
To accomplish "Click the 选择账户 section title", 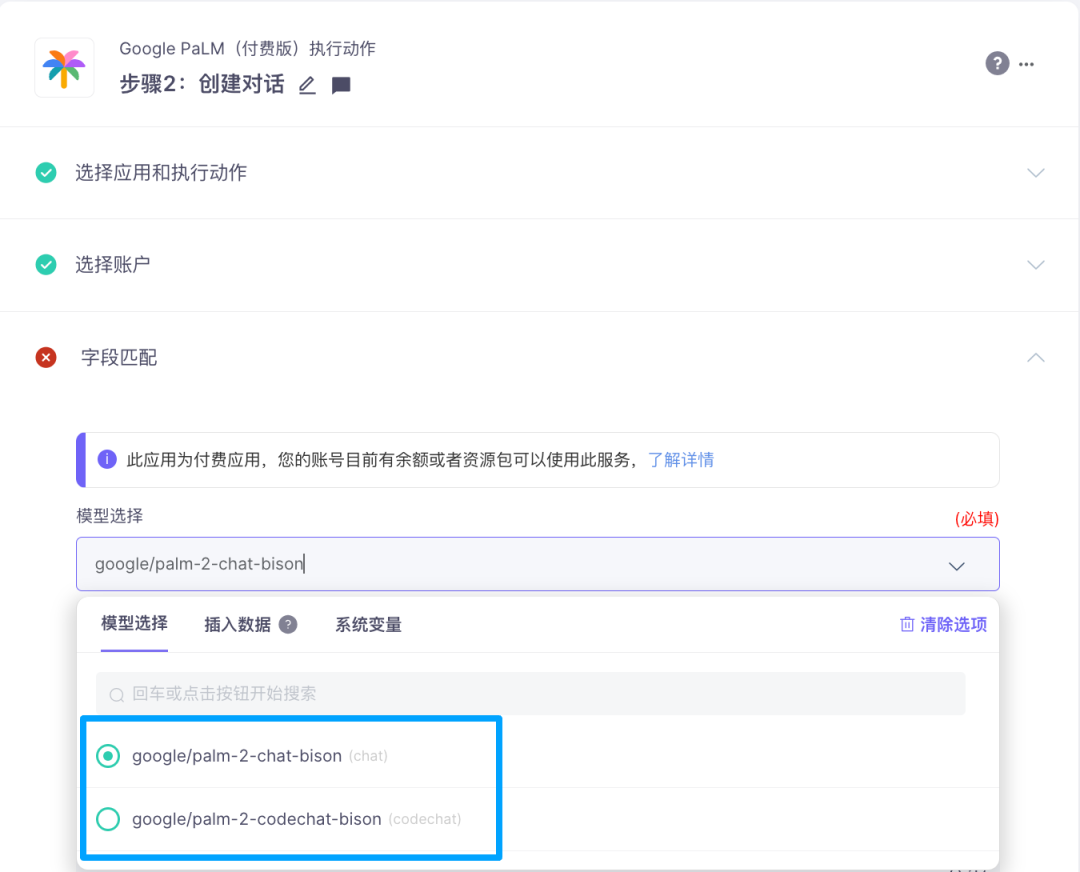I will pyautogui.click(x=112, y=264).
